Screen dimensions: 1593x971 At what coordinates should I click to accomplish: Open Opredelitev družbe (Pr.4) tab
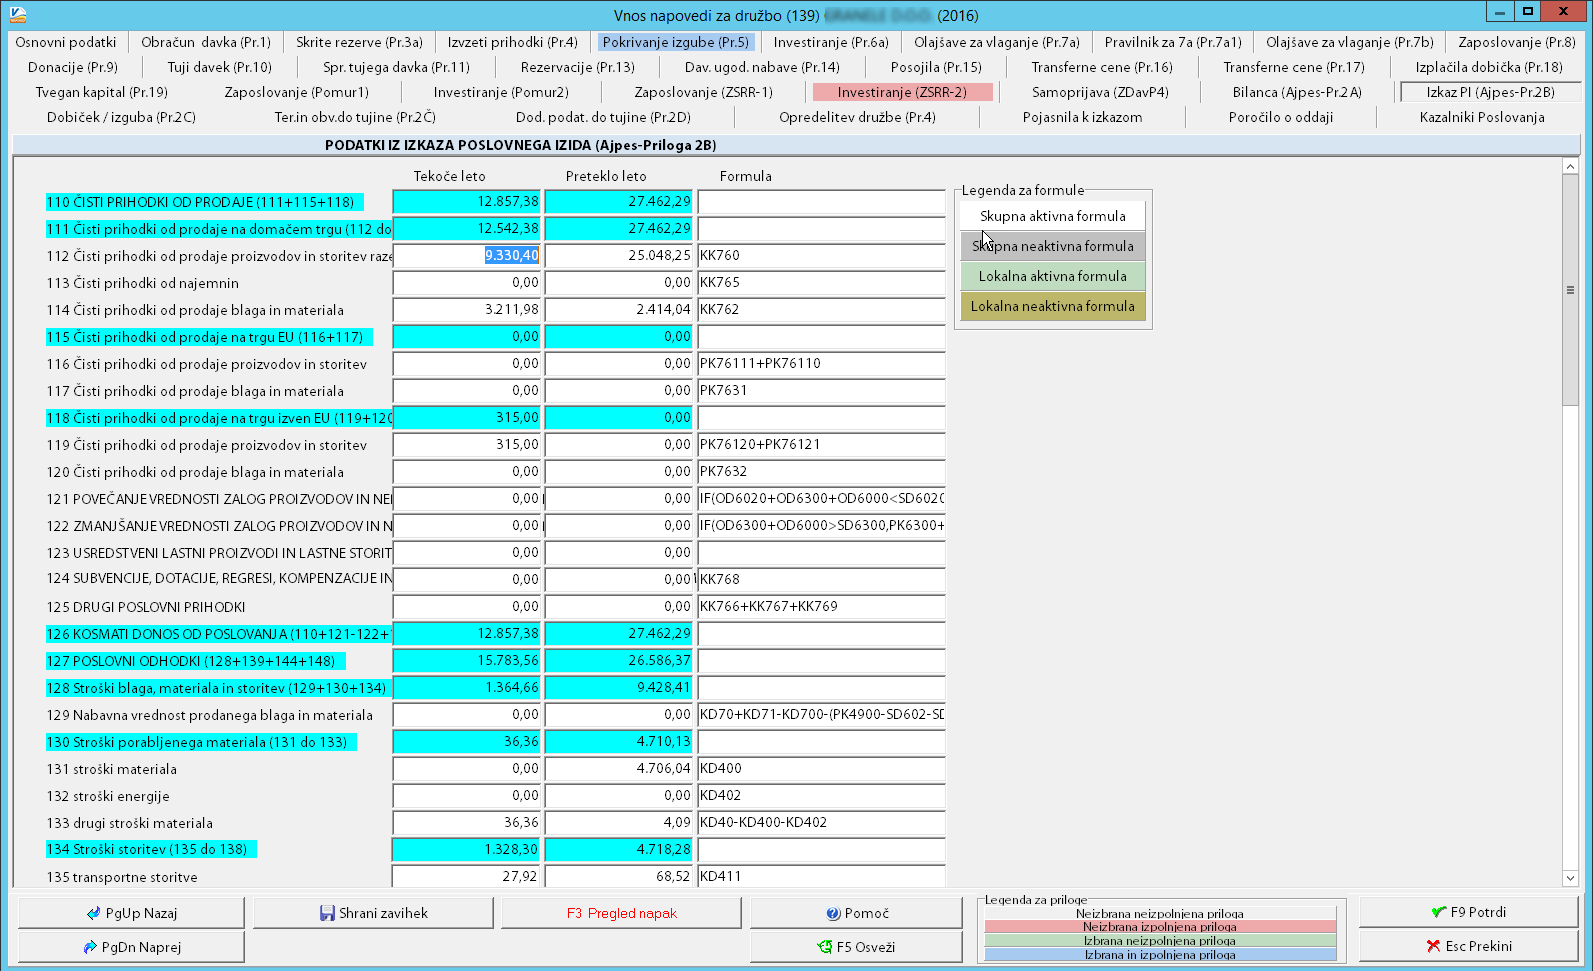click(857, 117)
